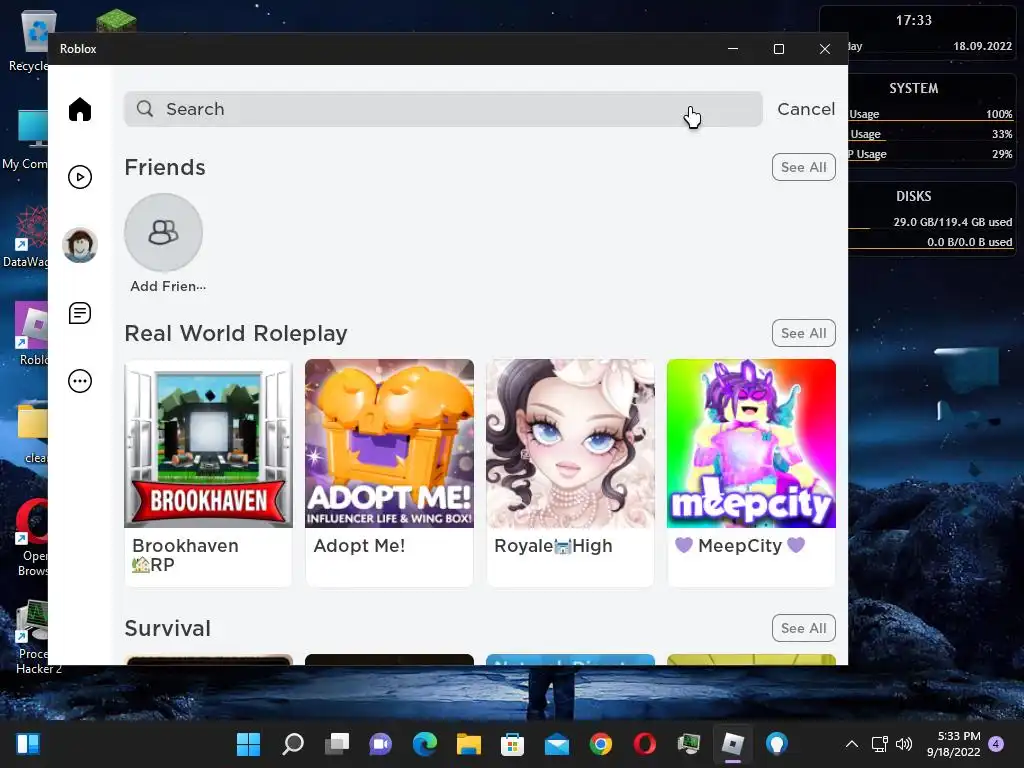The height and width of the screenshot is (768, 1024).
Task: Open the Brookhaven RP game thumbnail
Action: point(208,443)
